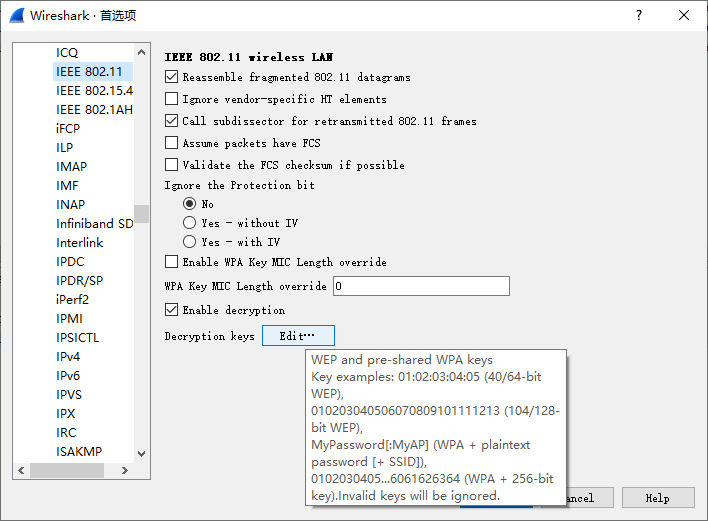
Task: Click the Ignore the Protection bit label
Action: point(239,185)
